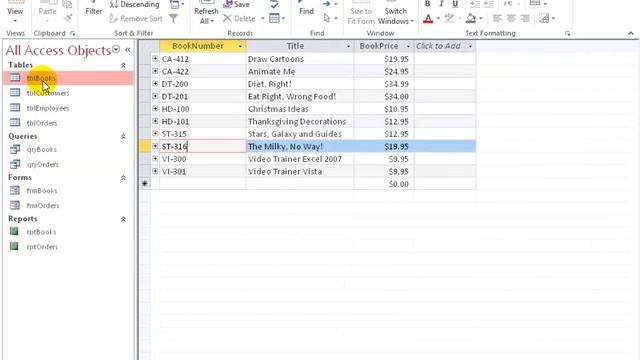Open the frmBooks form
Image resolution: width=640 pixels, height=360 pixels.
tap(68, 191)
